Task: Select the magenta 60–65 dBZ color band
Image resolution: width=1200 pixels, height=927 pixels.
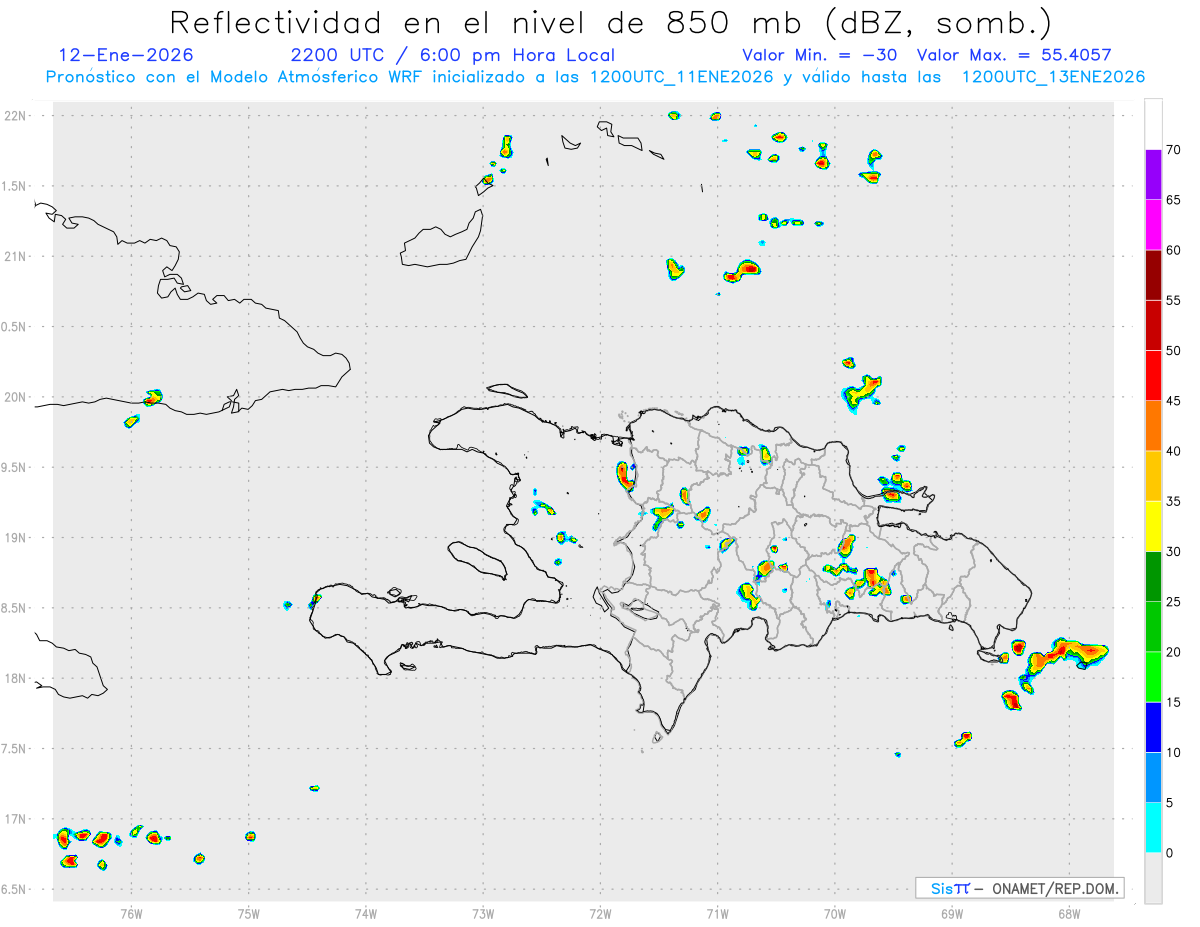Action: 1153,225
